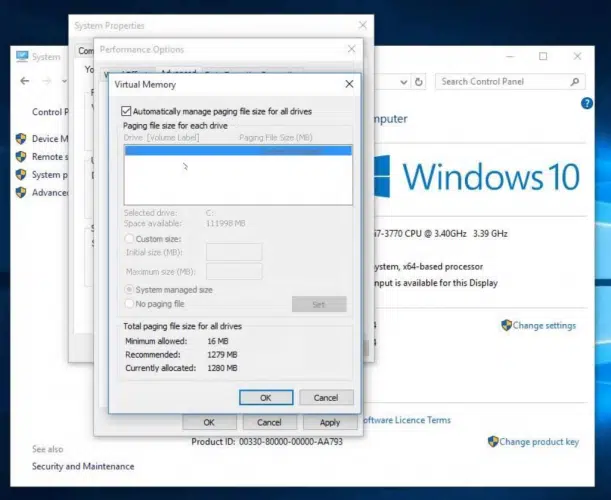This screenshot has height=500, width=611.
Task: Click the Product ID number text
Action: 291,442
